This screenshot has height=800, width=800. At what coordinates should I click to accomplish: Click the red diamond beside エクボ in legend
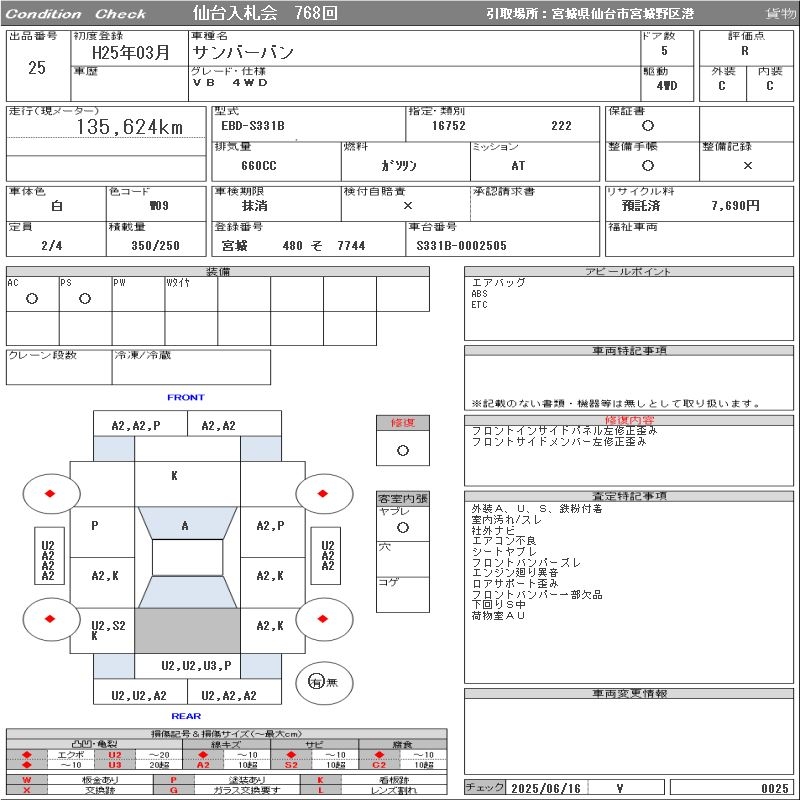(27, 754)
